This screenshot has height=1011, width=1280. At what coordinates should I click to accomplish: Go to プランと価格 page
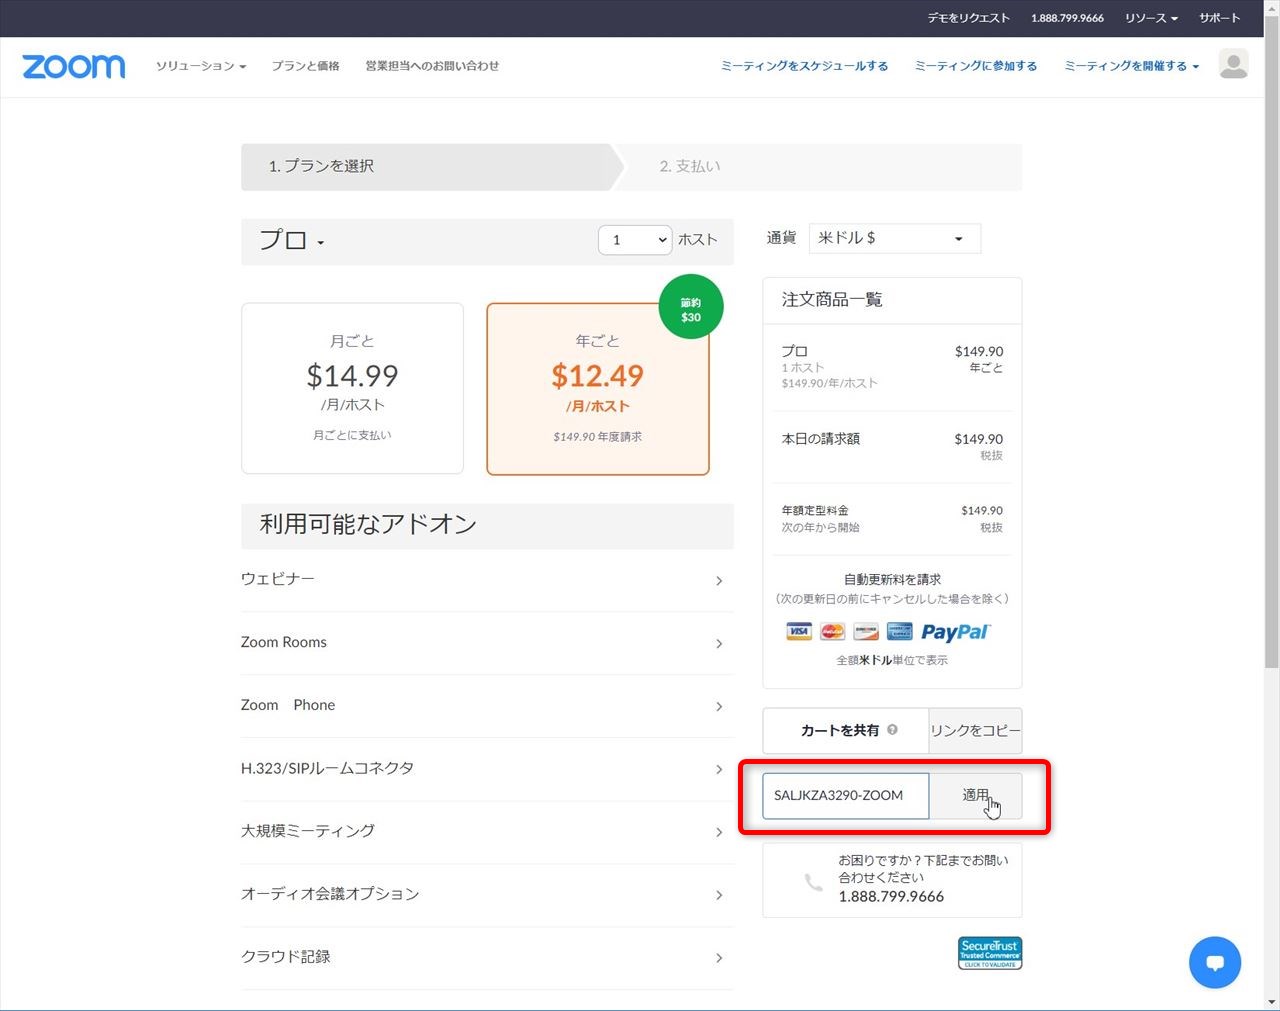coord(305,66)
